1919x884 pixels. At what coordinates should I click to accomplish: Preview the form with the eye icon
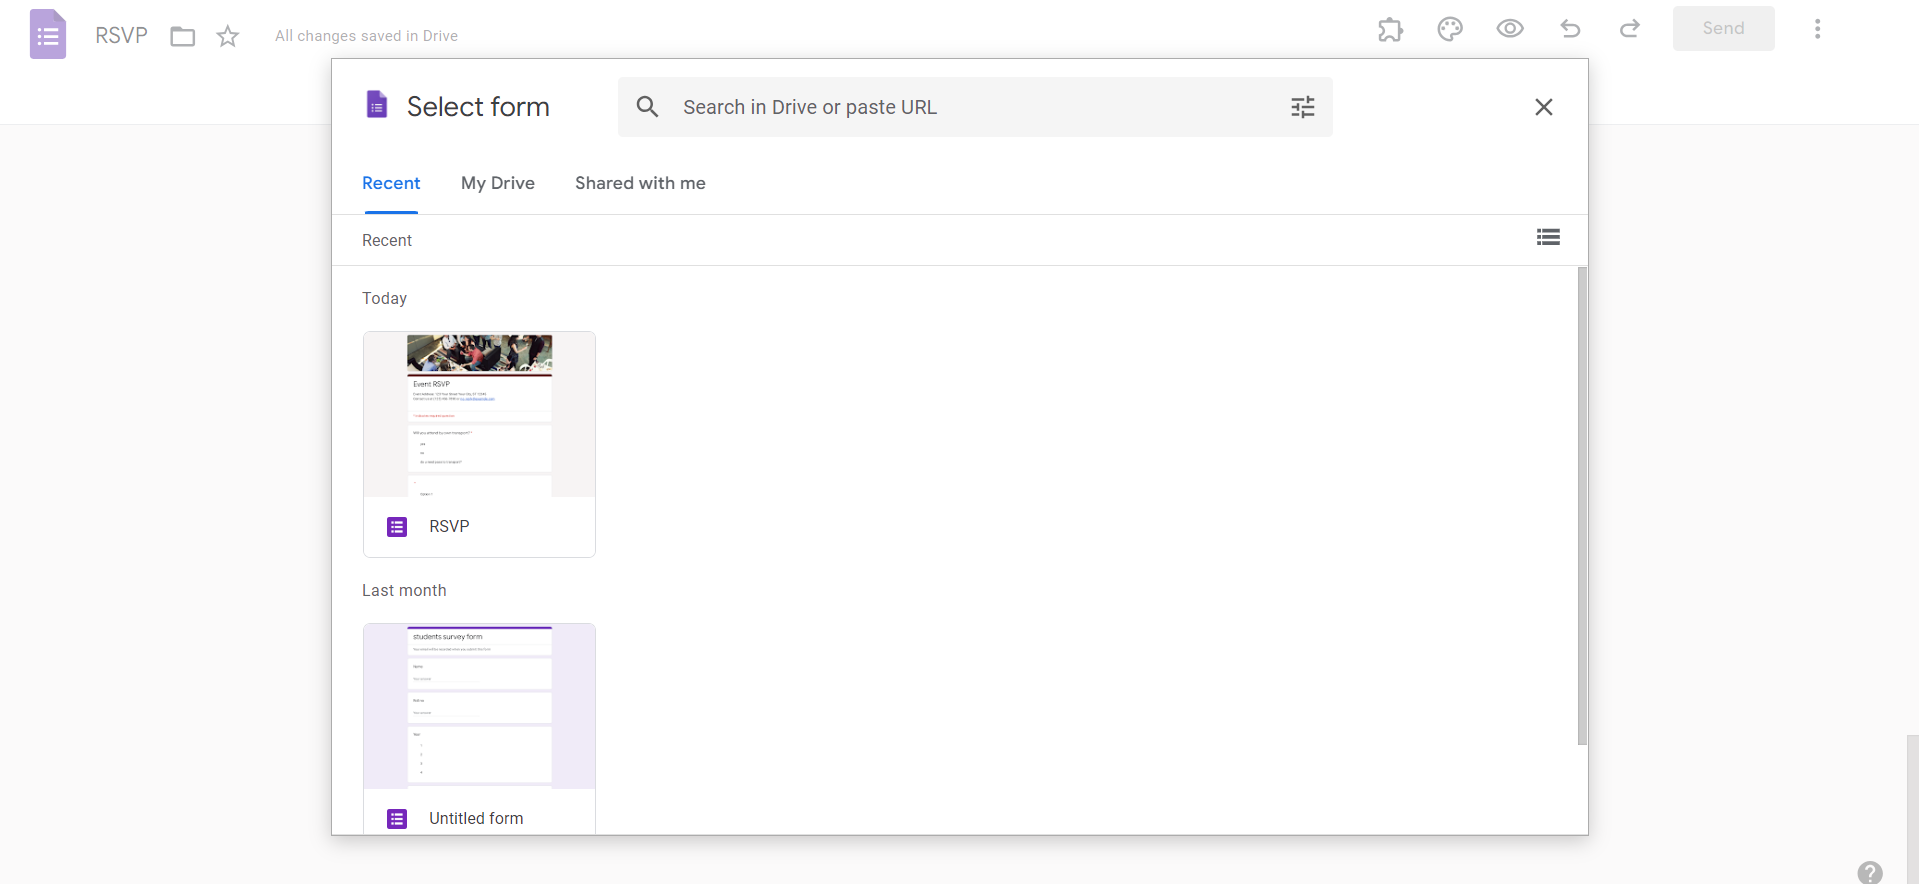(x=1510, y=29)
